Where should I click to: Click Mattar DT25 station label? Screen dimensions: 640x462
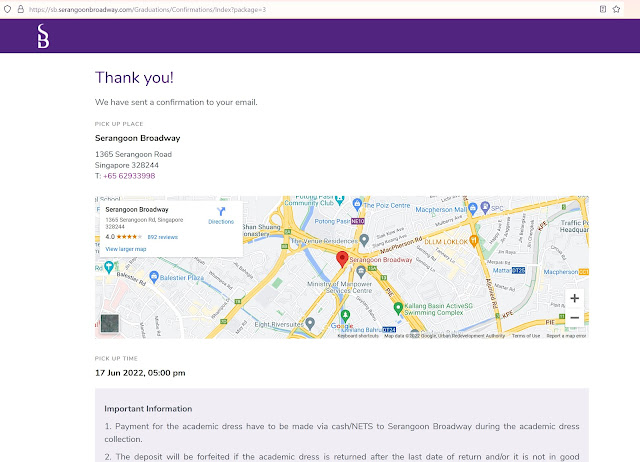coord(509,270)
